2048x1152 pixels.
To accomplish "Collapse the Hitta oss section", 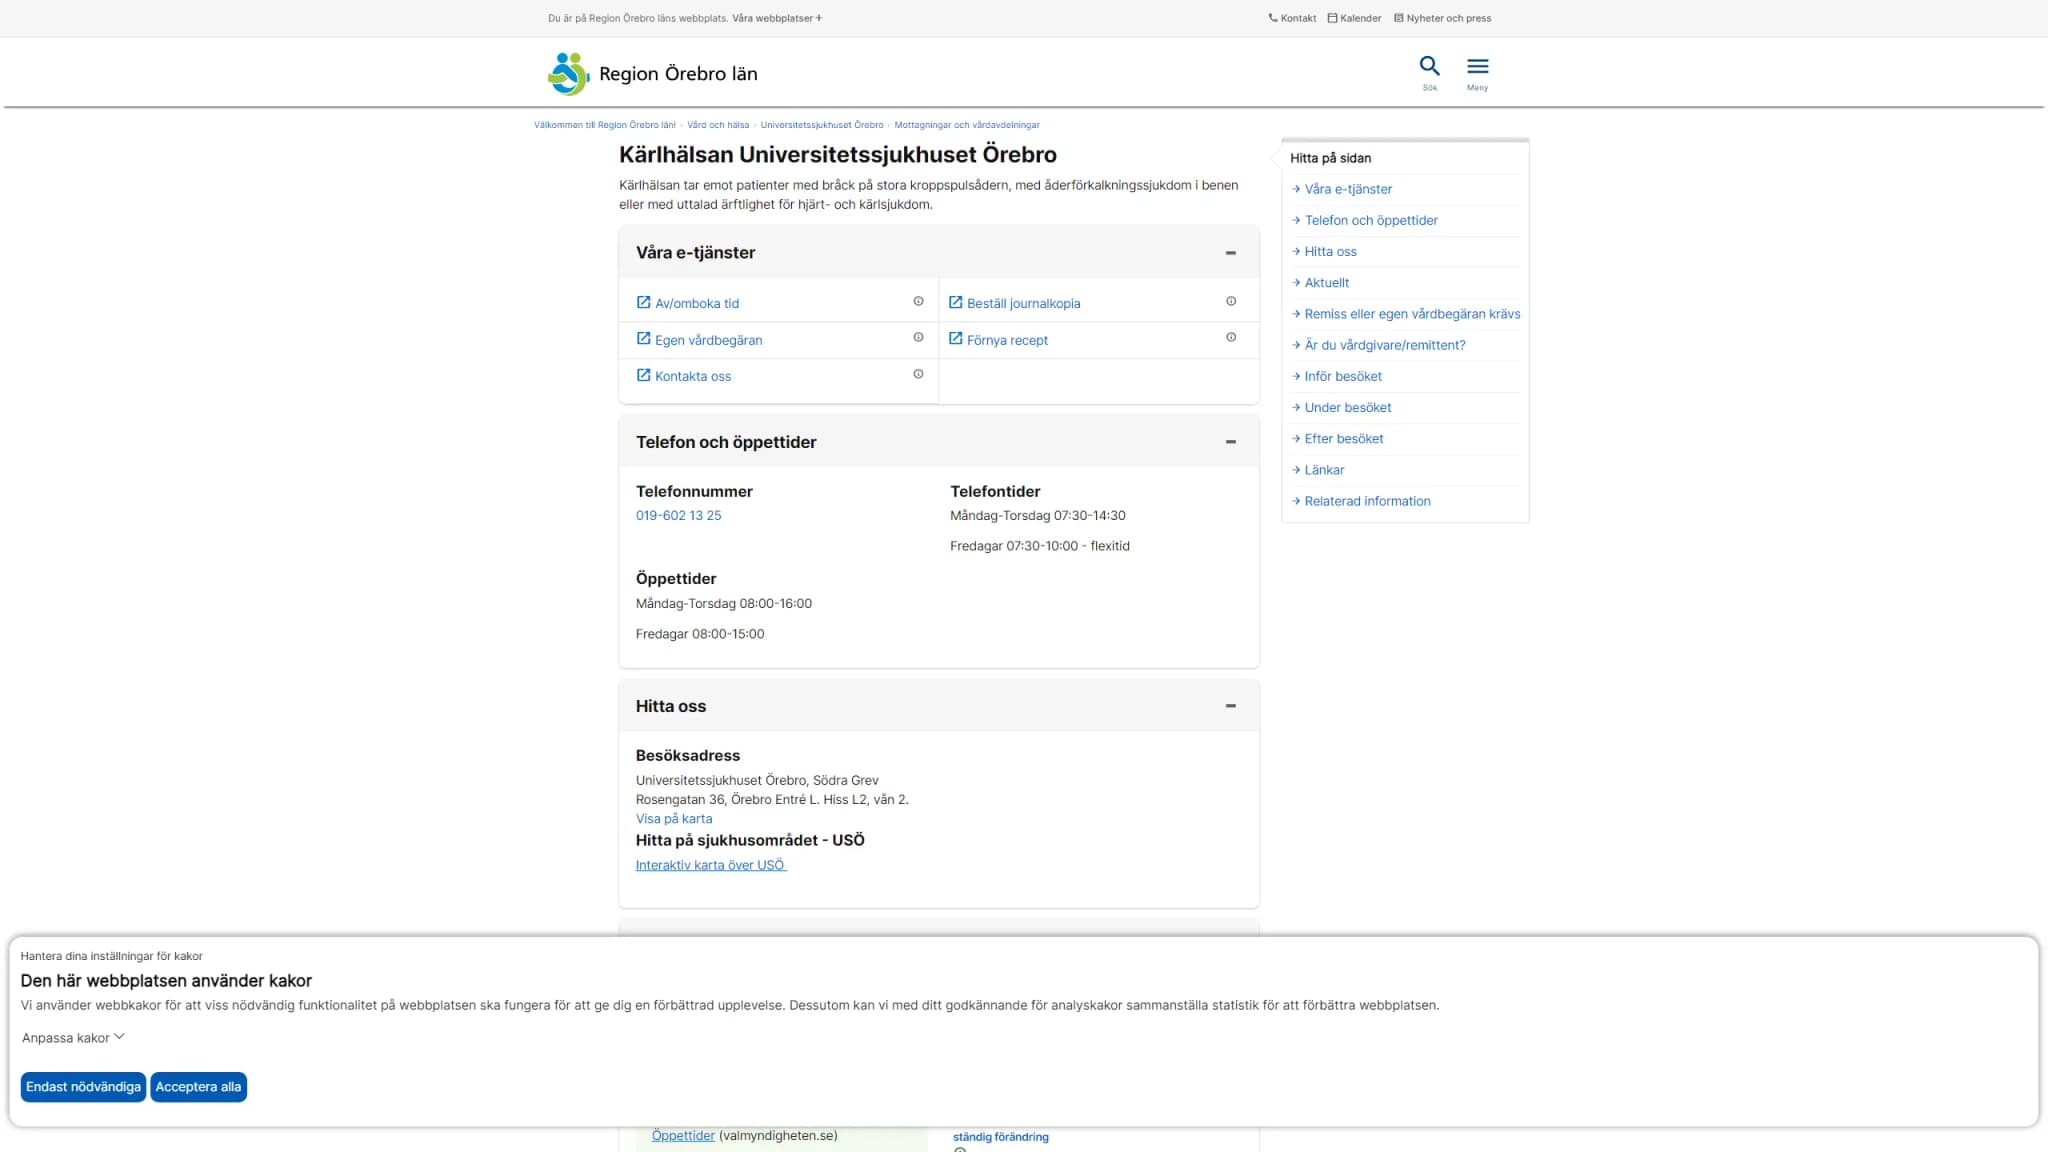I will (1231, 706).
